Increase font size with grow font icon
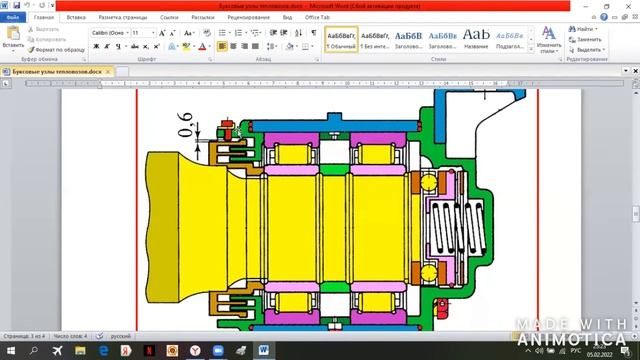640x360 pixels. (162, 33)
